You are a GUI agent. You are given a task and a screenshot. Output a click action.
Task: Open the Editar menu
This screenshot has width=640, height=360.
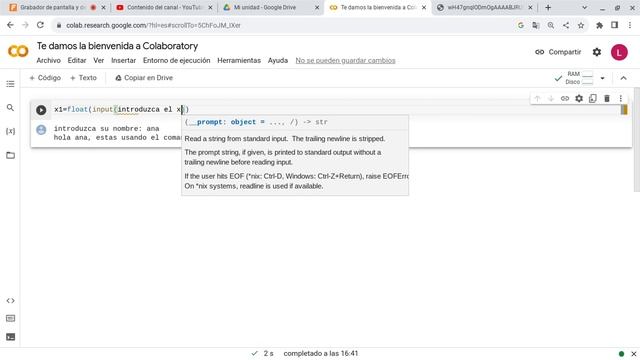(x=77, y=60)
